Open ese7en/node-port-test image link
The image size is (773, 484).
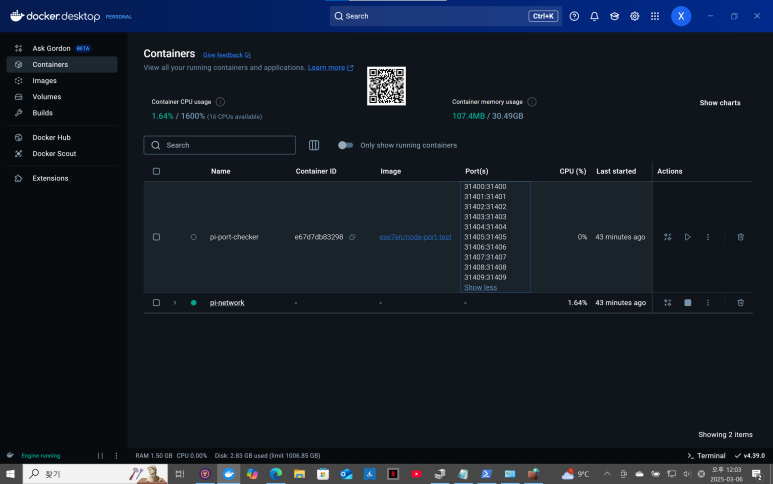[415, 237]
